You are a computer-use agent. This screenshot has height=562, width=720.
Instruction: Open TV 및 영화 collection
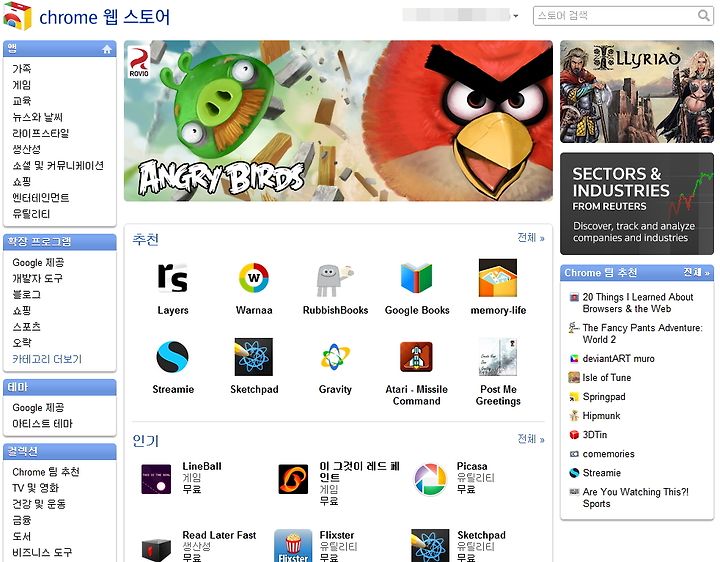[x=36, y=488]
